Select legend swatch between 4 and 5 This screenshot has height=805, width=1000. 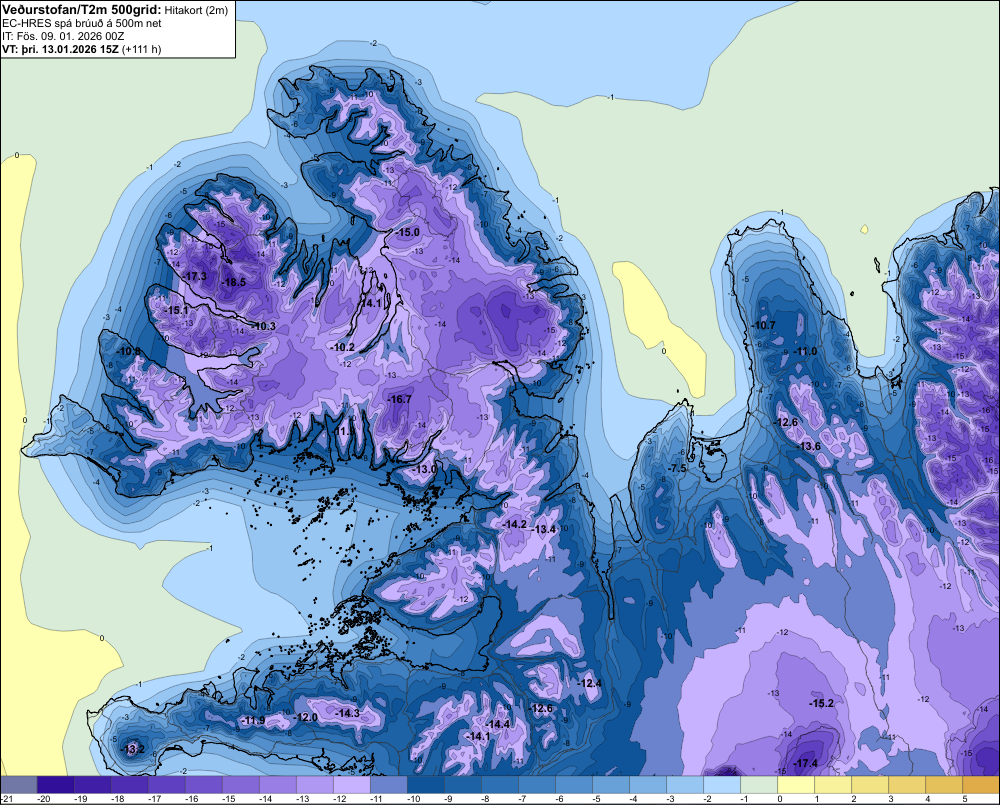(945, 784)
